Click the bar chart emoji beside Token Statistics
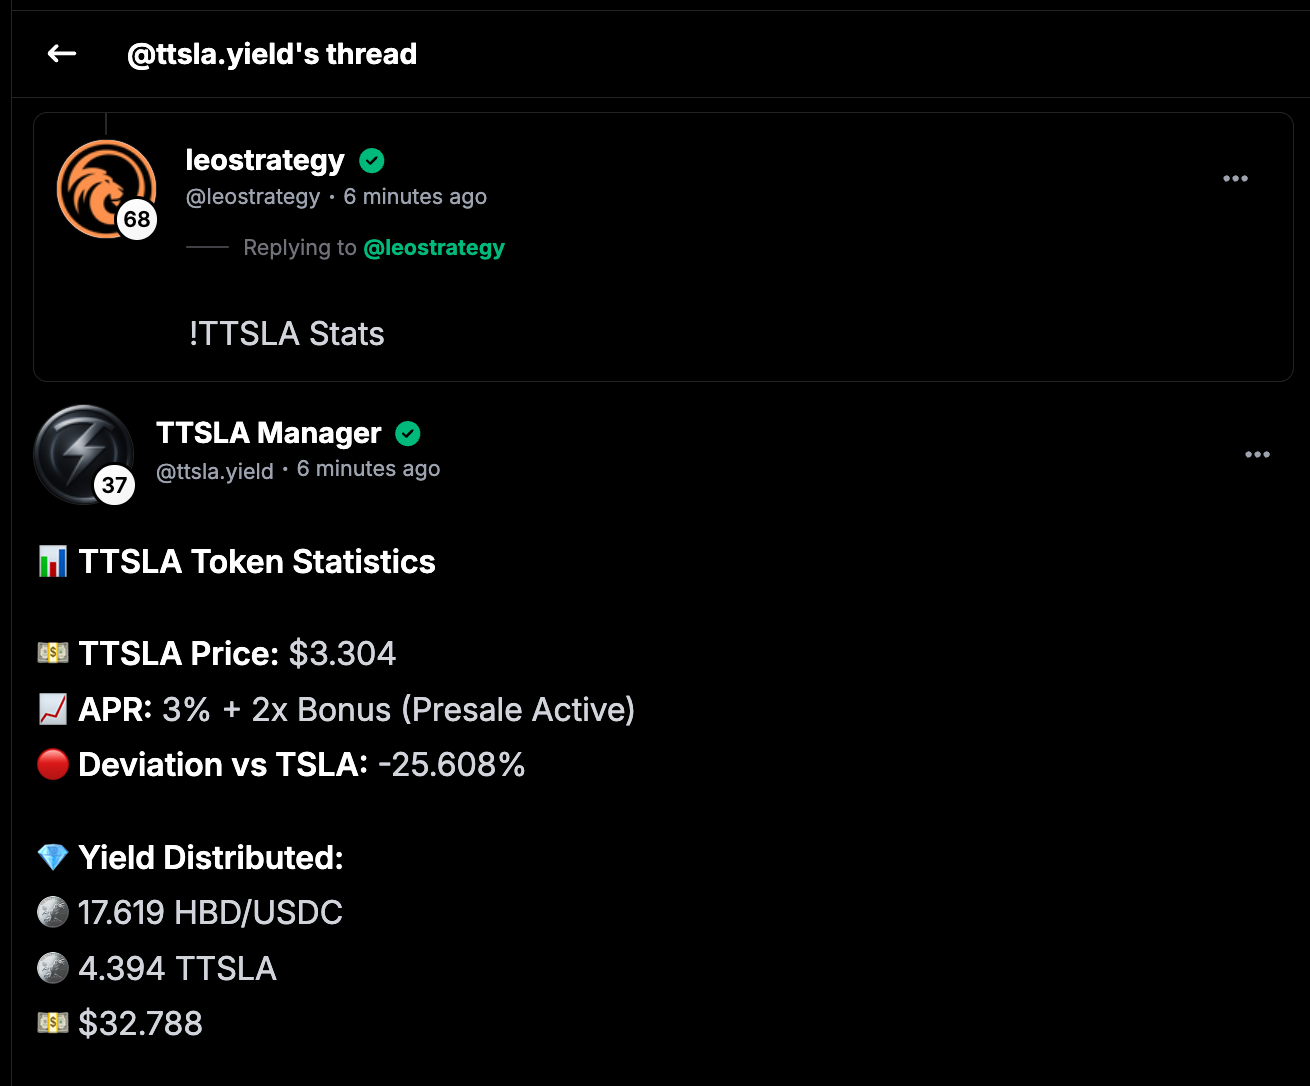The image size is (1310, 1086). 52,562
